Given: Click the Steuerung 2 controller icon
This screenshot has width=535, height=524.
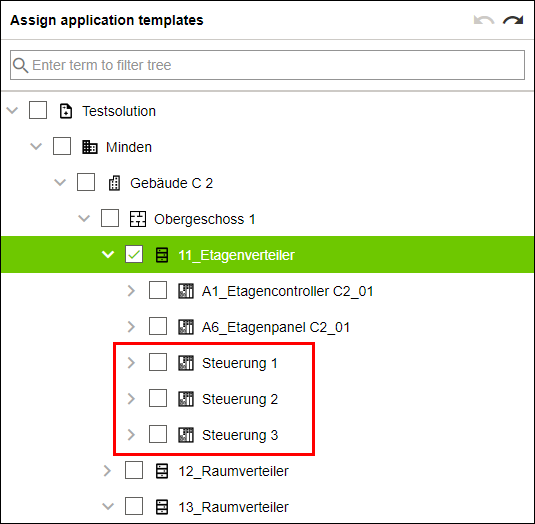Looking at the screenshot, I should pyautogui.click(x=186, y=399).
